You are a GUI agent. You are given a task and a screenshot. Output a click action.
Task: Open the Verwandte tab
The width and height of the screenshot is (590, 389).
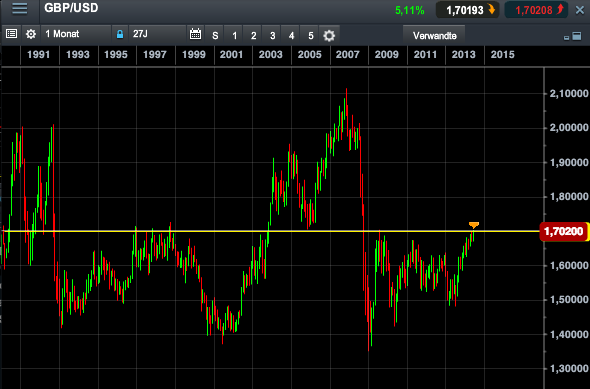click(x=434, y=35)
